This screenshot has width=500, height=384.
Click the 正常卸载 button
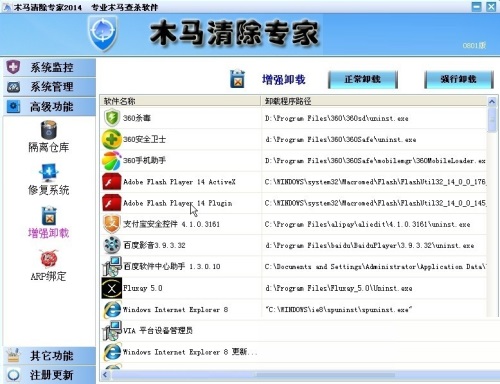coord(363,79)
